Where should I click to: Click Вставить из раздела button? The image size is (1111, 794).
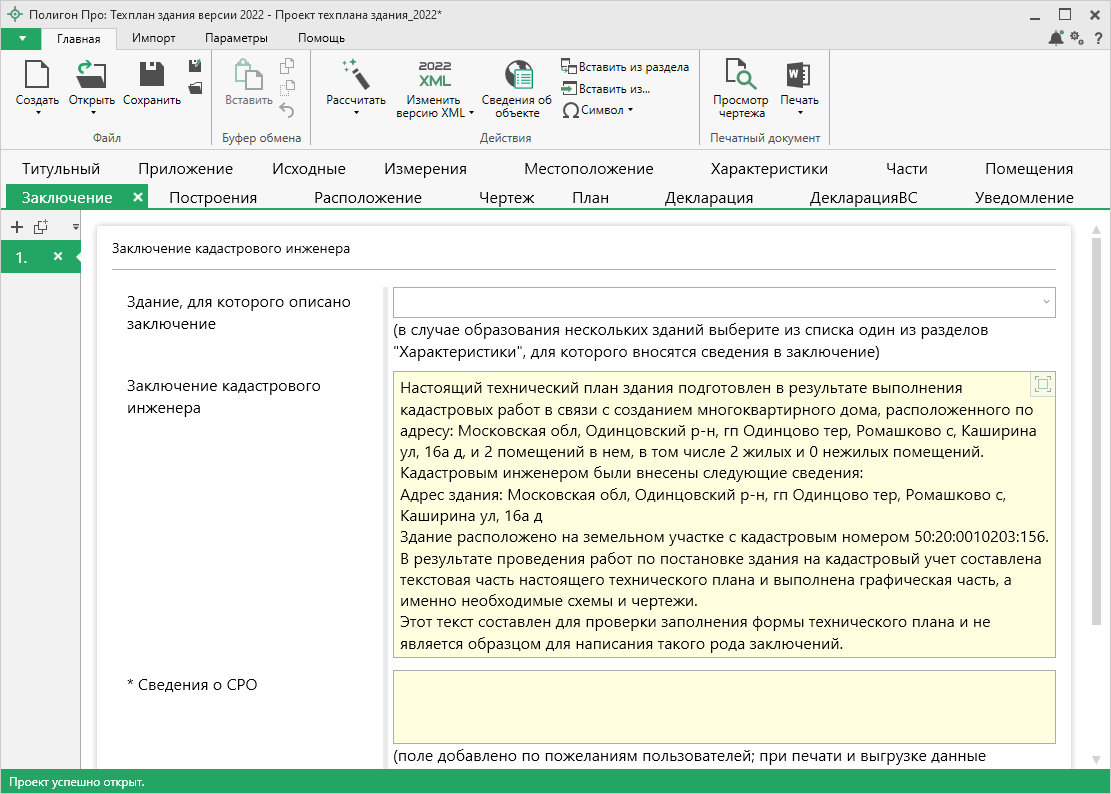click(x=625, y=67)
